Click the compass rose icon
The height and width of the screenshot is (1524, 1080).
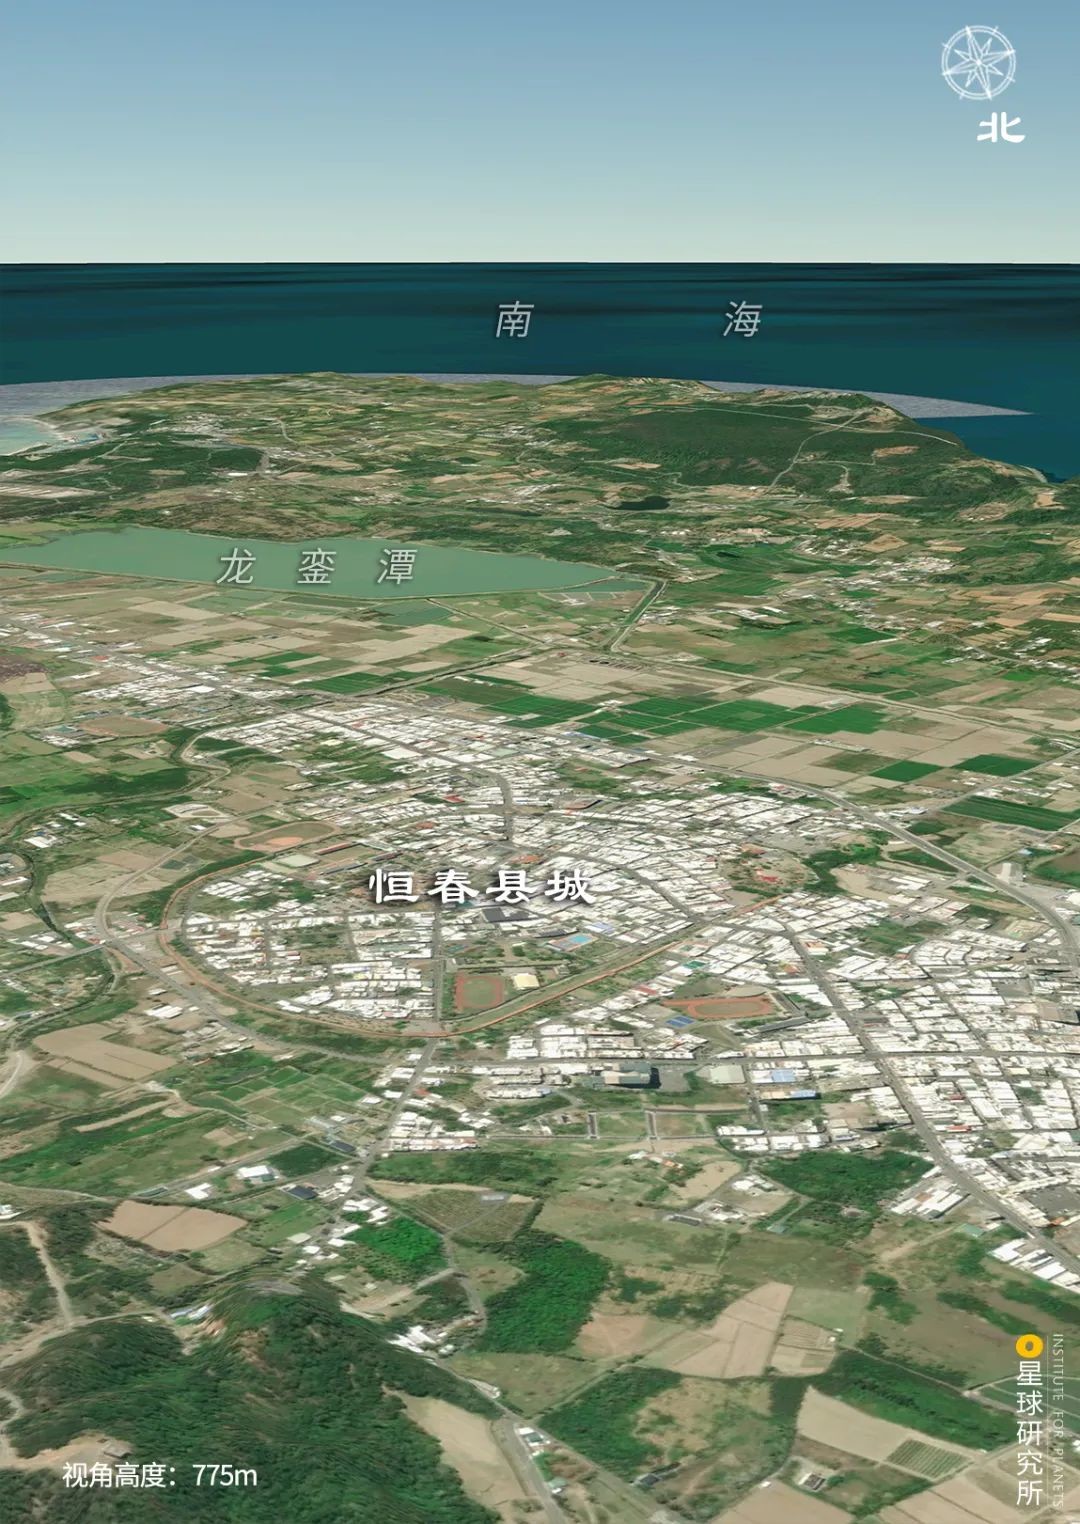click(x=978, y=63)
